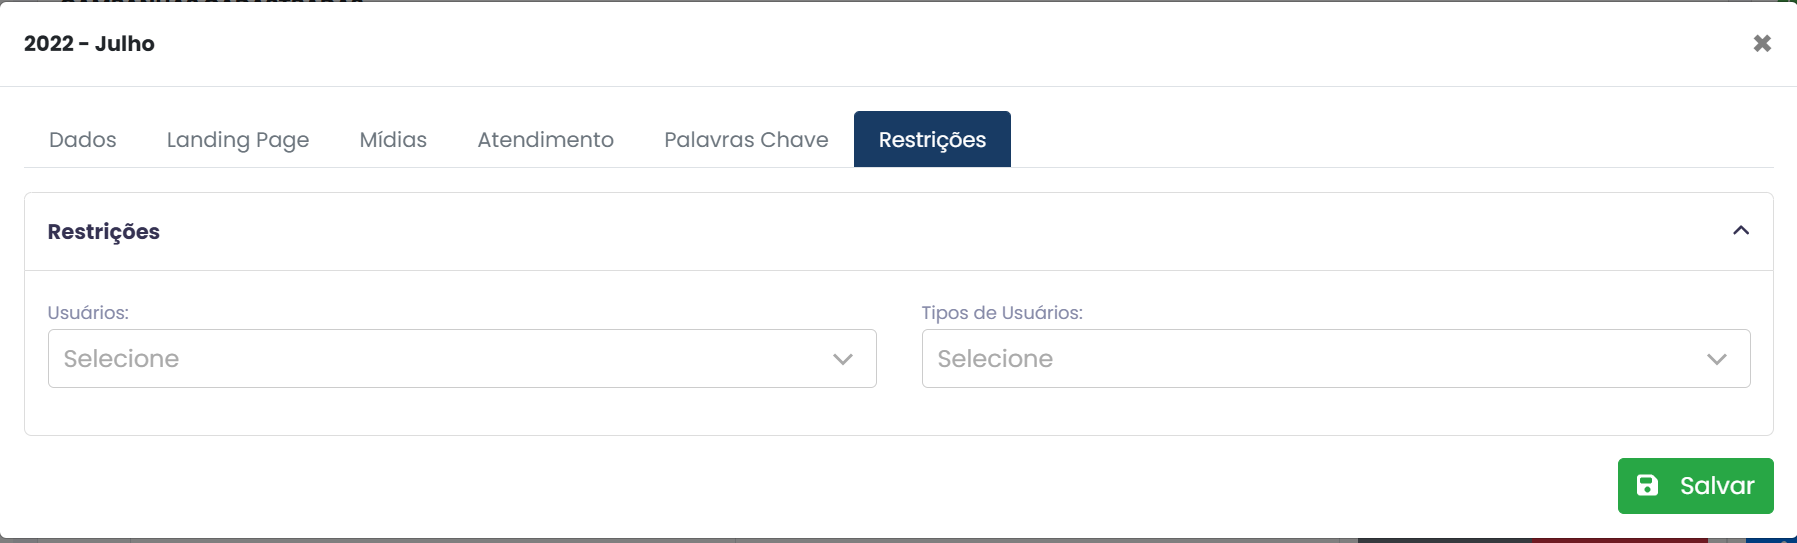Viewport: 1797px width, 543px height.
Task: Click the Restrições panel header title
Action: (104, 232)
